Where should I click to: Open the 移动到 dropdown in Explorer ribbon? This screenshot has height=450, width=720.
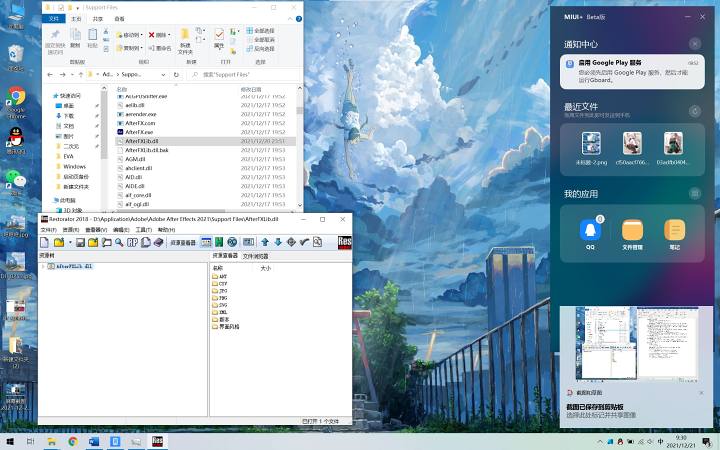coord(129,35)
